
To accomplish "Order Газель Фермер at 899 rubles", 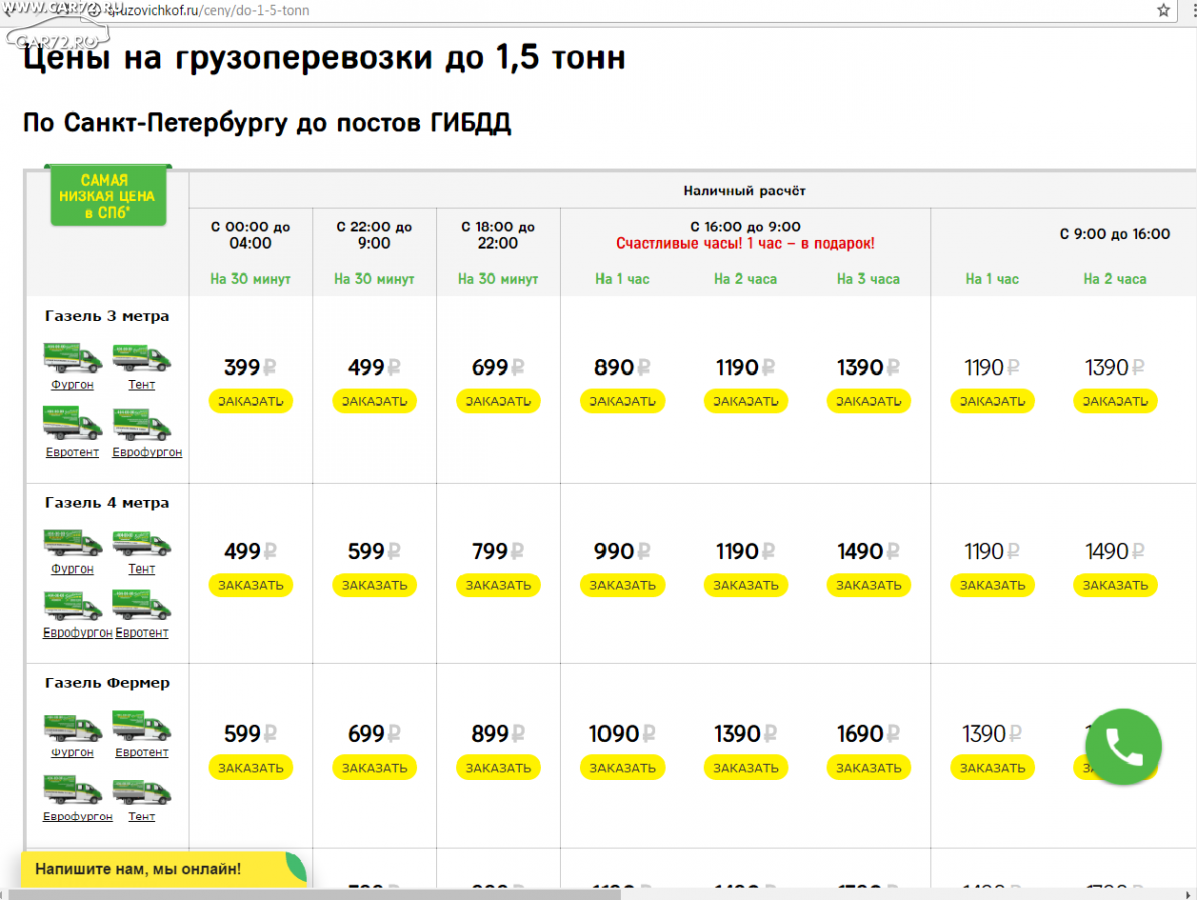I will click(x=498, y=768).
